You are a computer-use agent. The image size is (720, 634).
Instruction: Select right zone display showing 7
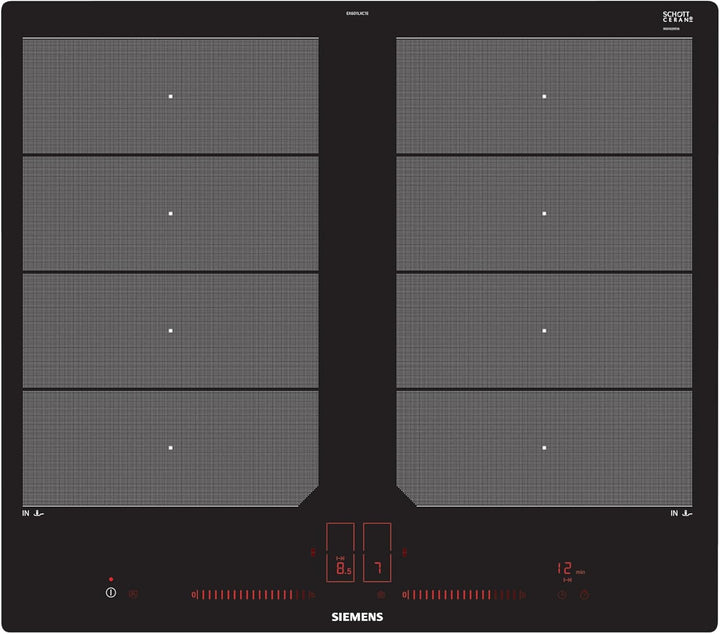377,567
